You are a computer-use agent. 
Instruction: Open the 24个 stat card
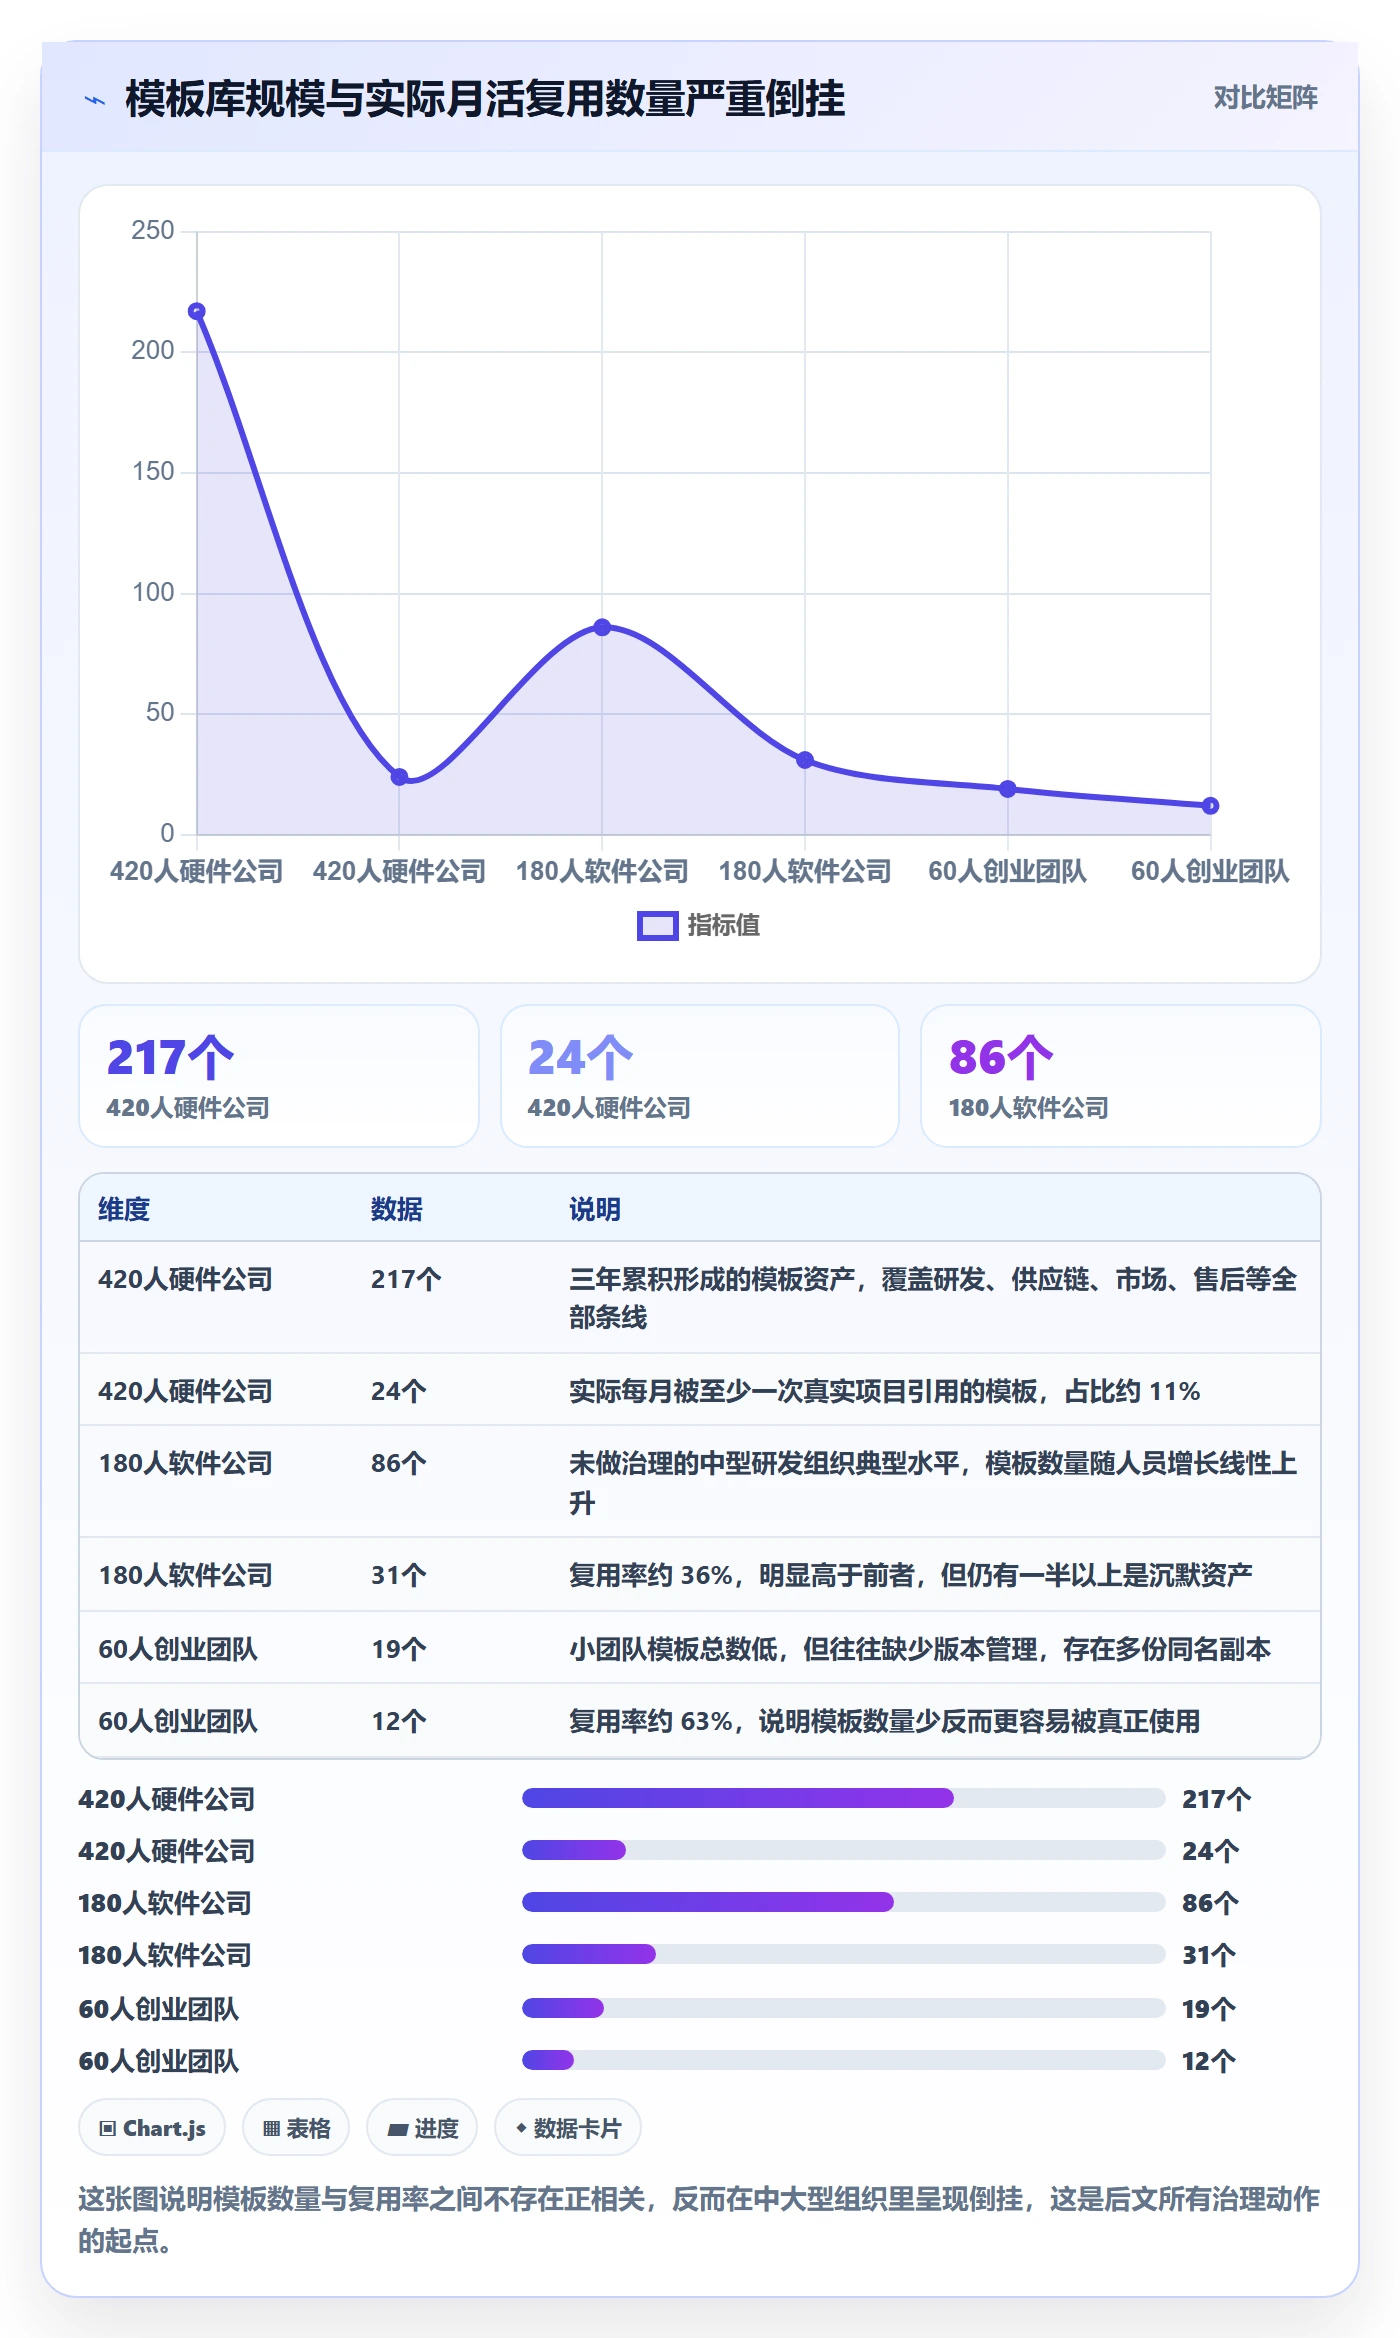700,1076
